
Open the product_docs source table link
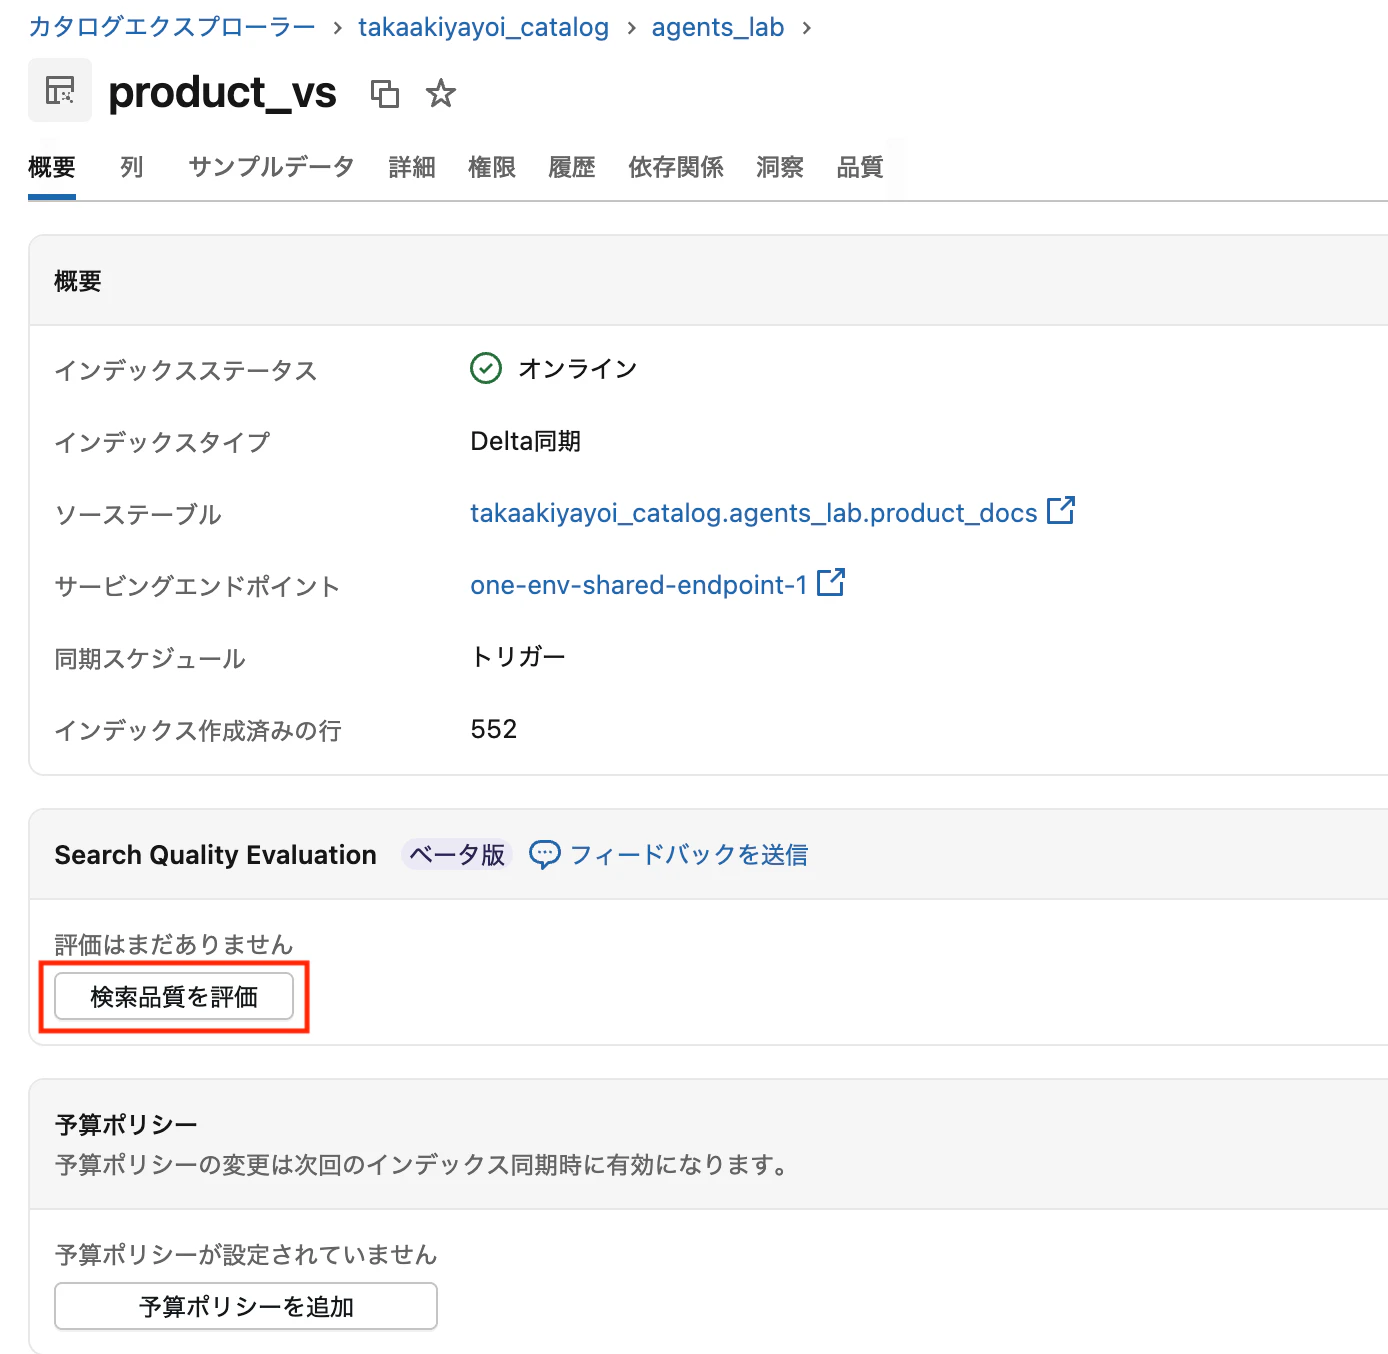pyautogui.click(x=755, y=512)
